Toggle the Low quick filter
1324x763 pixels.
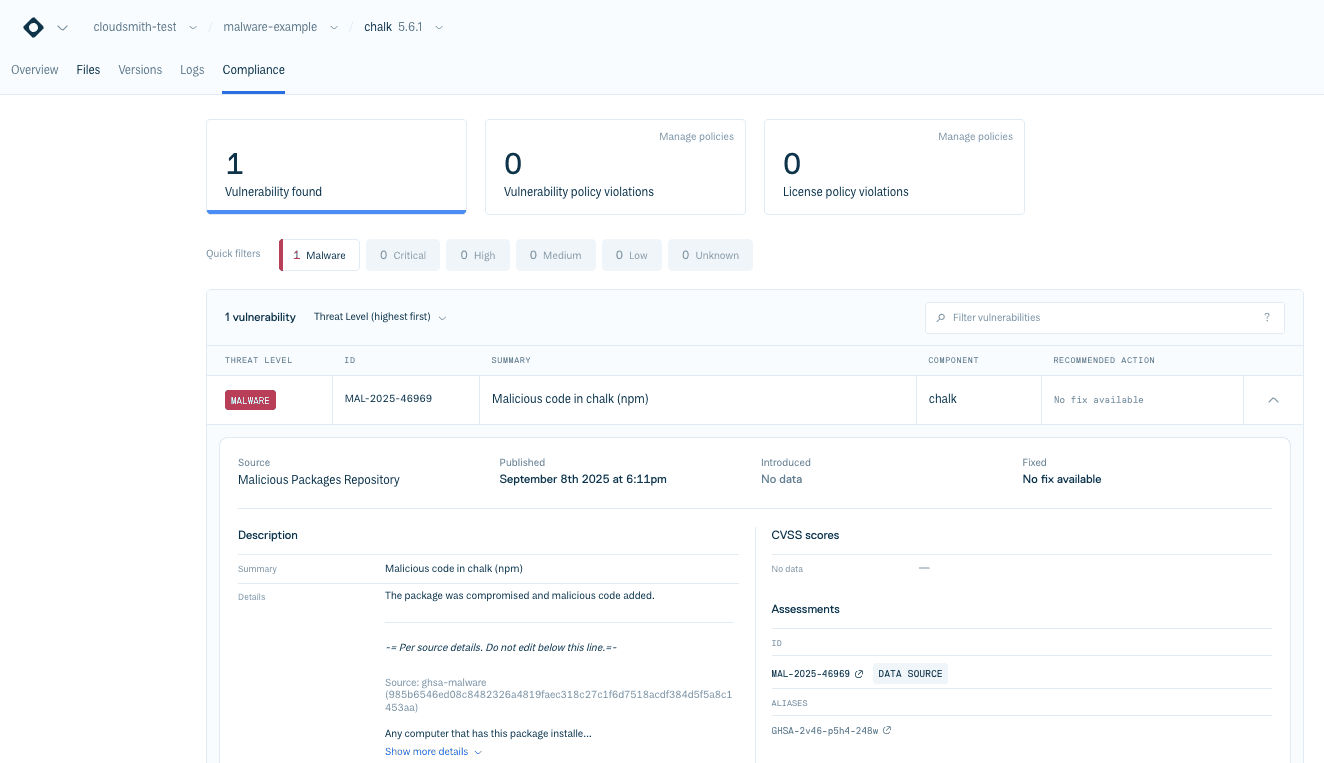pyautogui.click(x=632, y=255)
